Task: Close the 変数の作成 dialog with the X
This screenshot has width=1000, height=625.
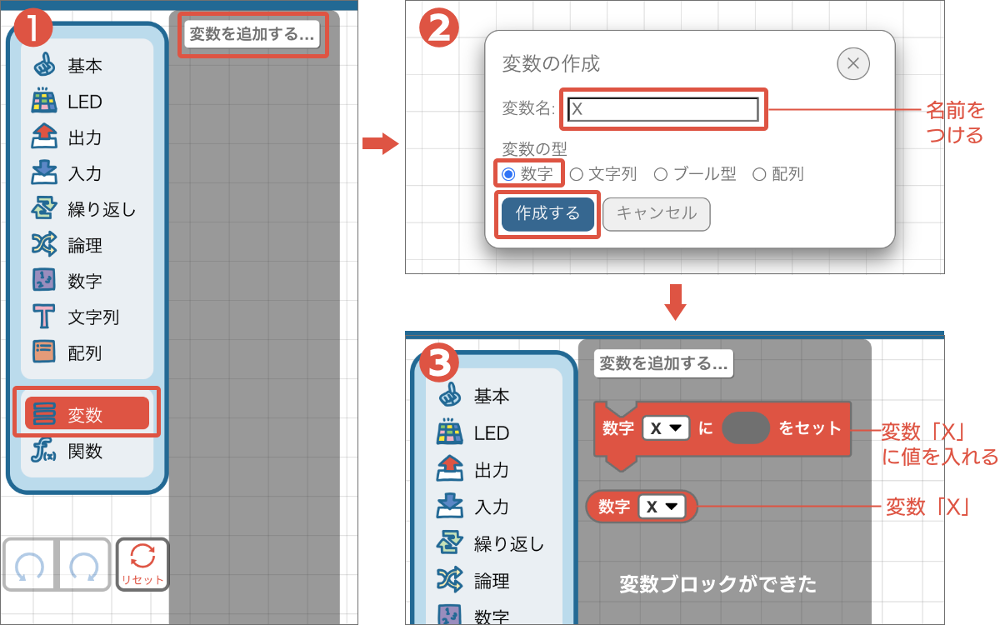Action: (853, 64)
